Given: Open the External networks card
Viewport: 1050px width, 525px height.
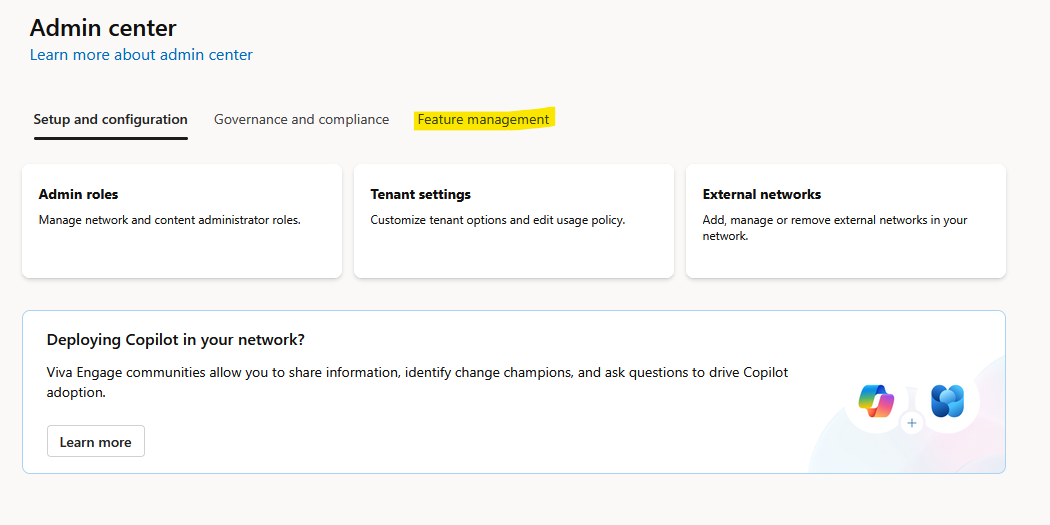Looking at the screenshot, I should pyautogui.click(x=846, y=221).
